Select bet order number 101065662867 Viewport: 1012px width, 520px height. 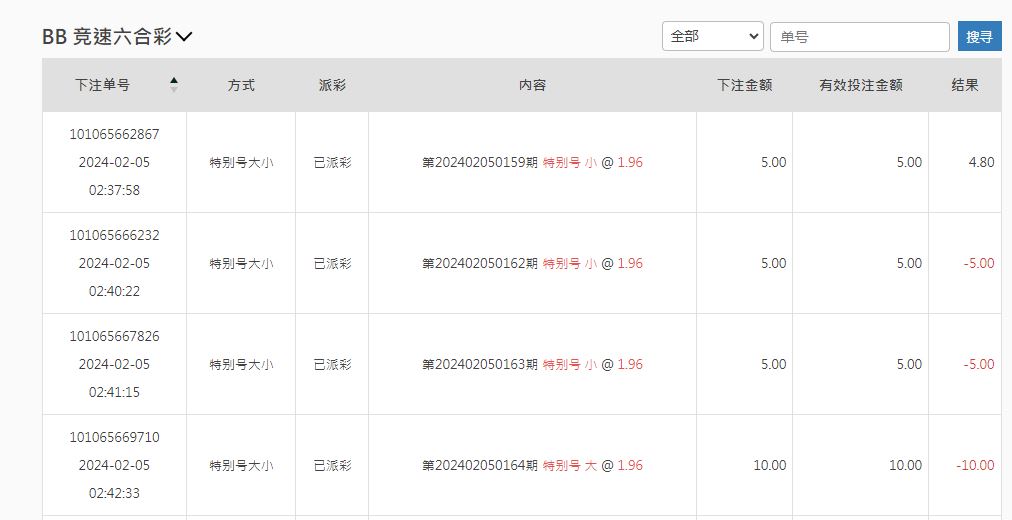click(114, 134)
